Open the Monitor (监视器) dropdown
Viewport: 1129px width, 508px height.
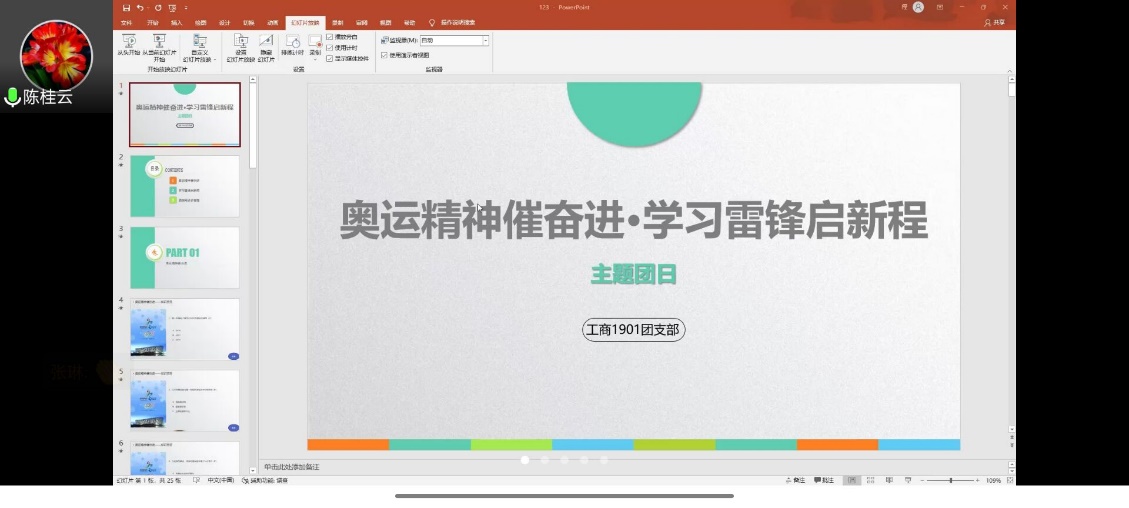[x=485, y=41]
